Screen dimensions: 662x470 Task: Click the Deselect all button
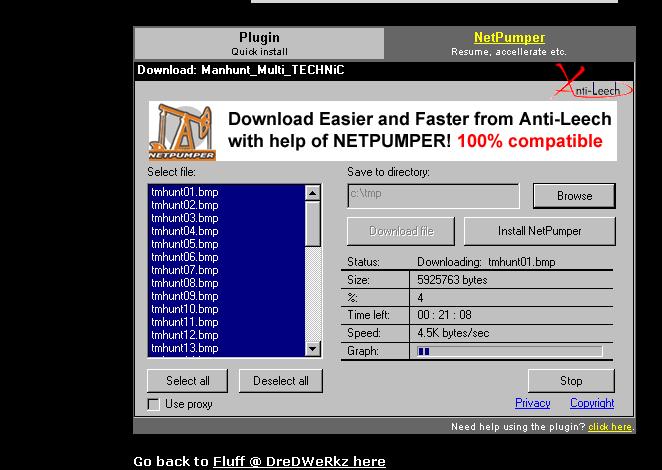281,381
